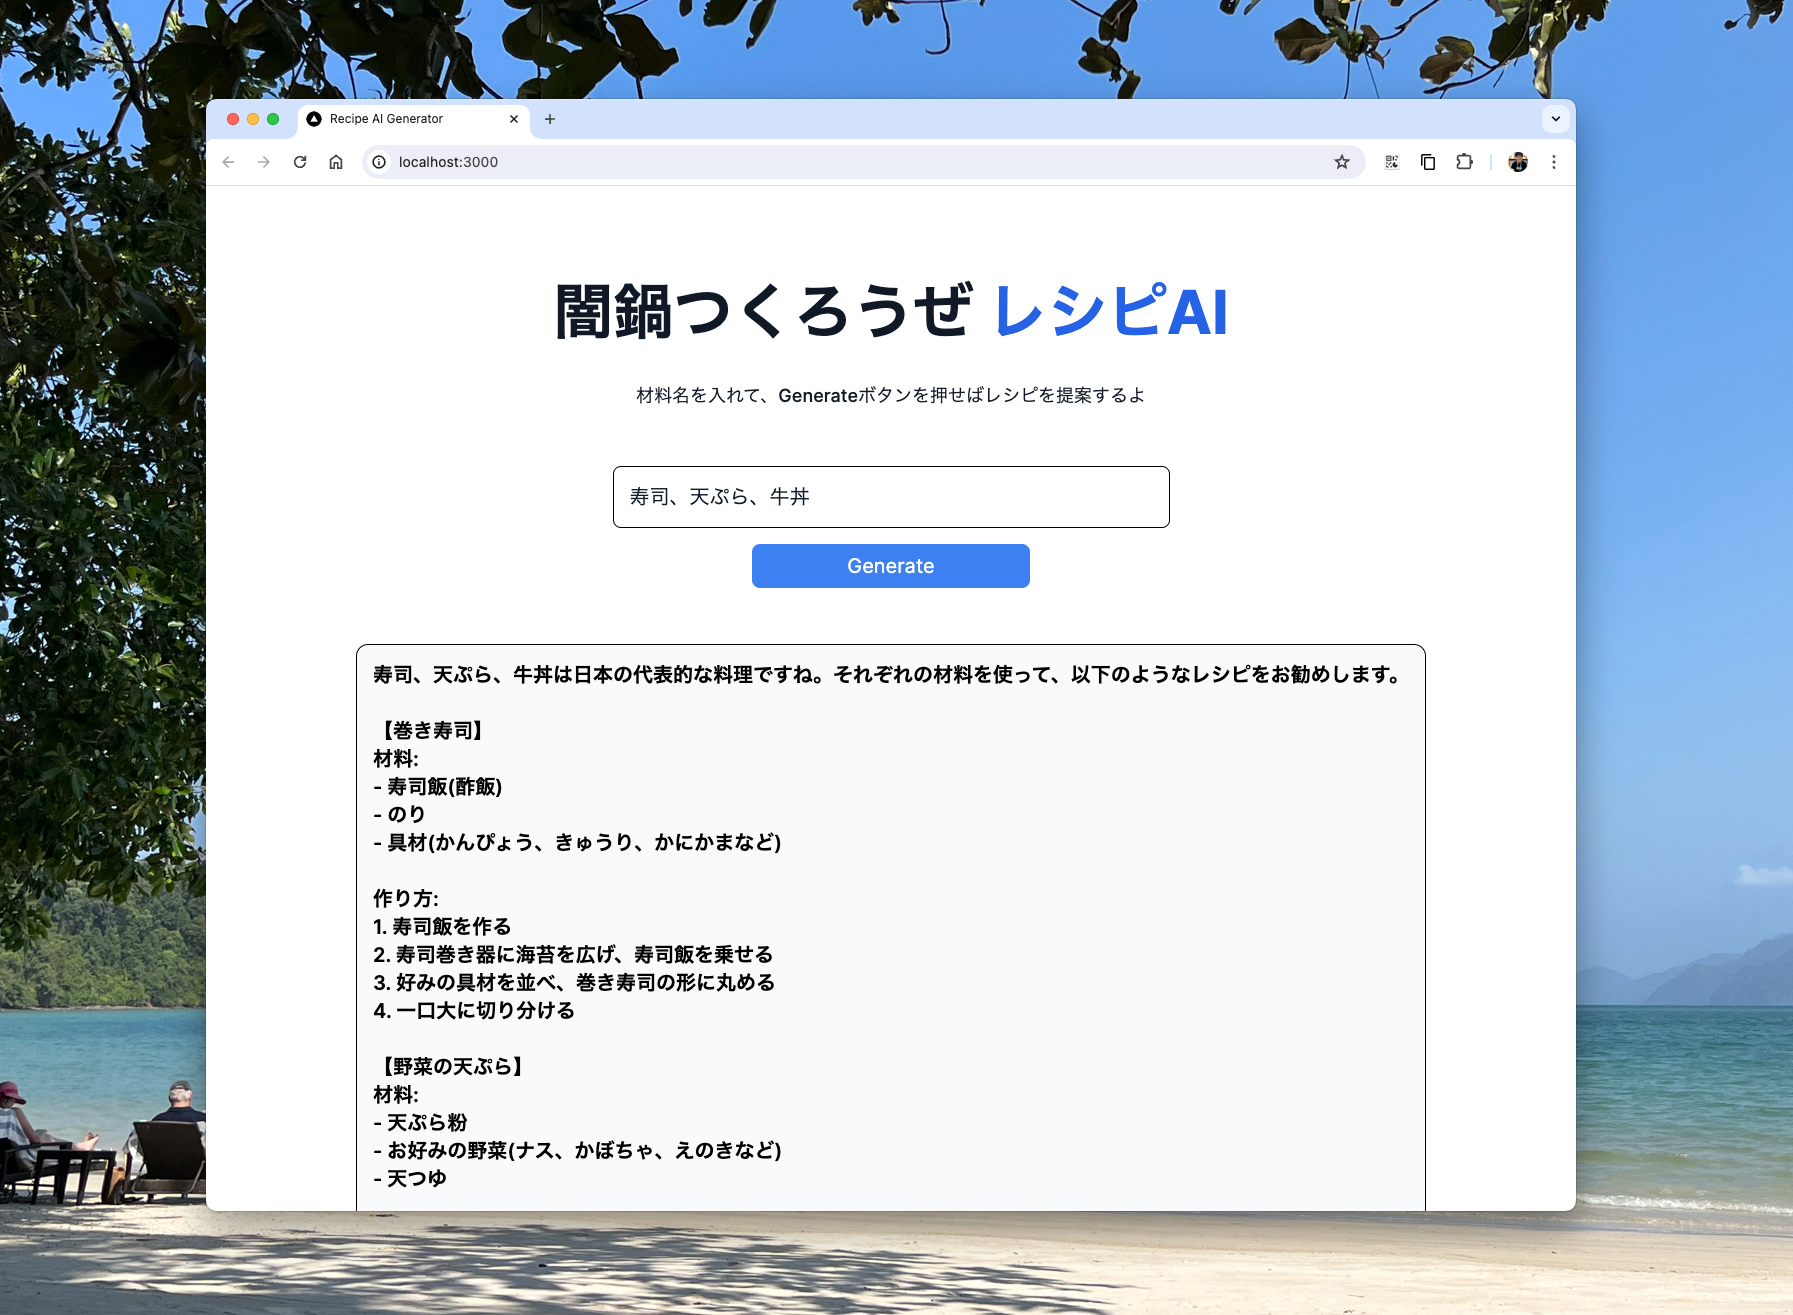Open the Recipe AI Generator favicon
1793x1315 pixels.
click(313, 118)
